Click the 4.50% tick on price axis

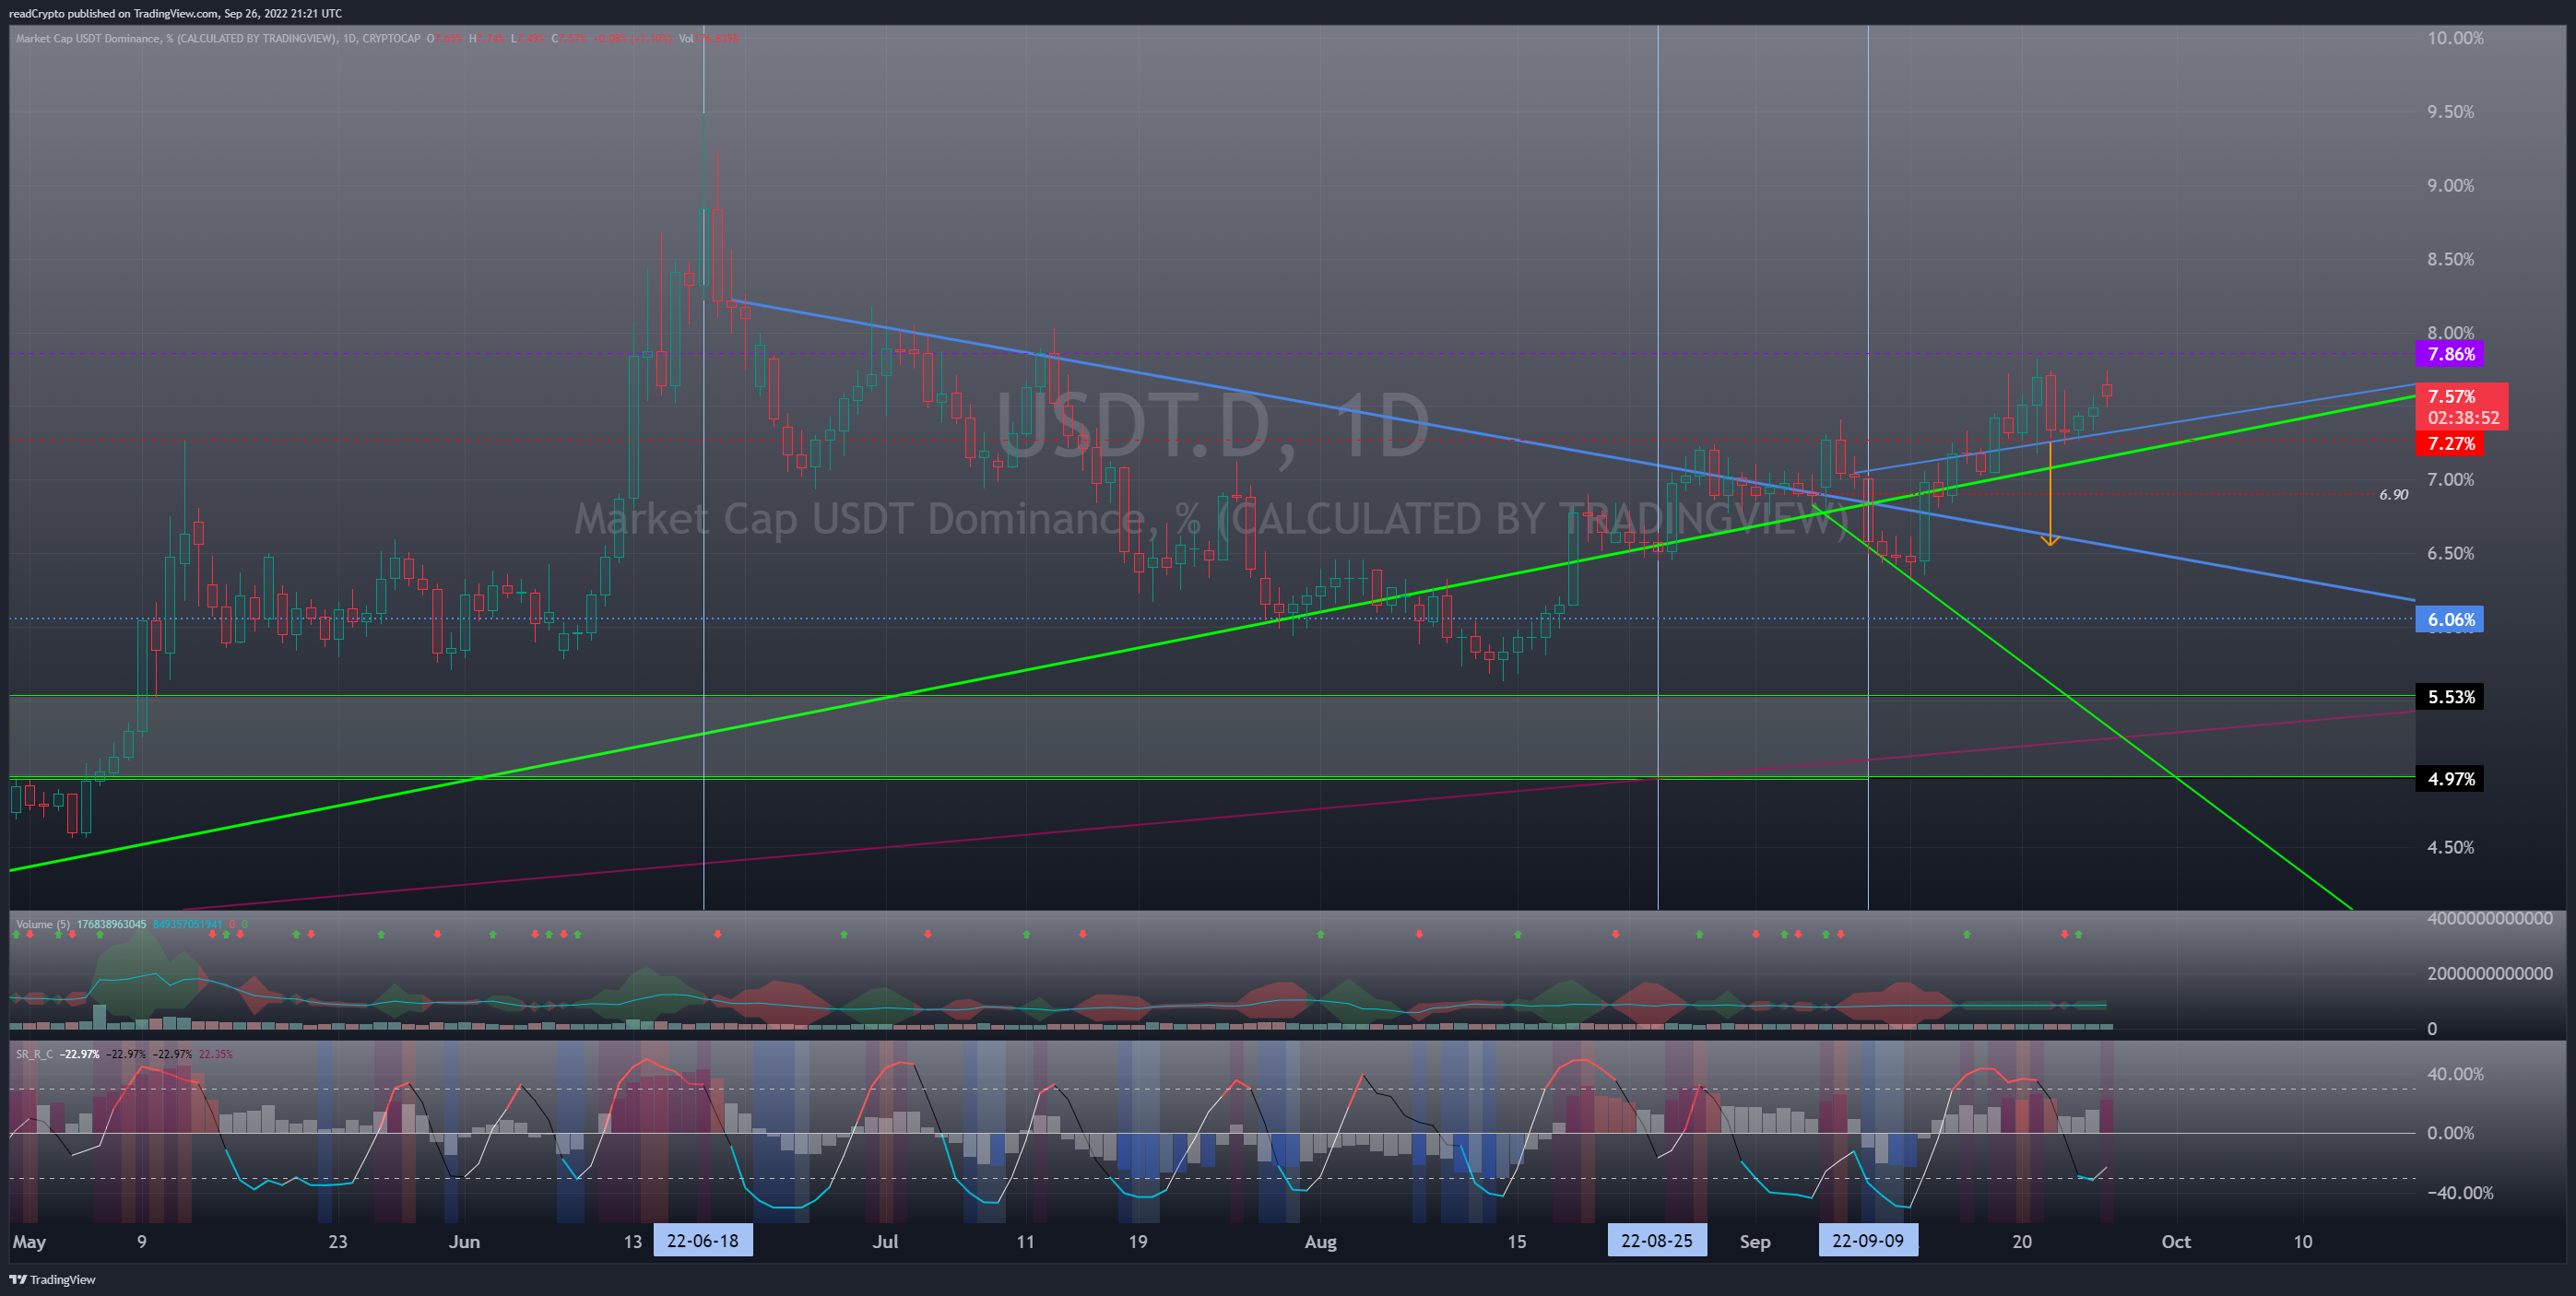click(x=2451, y=847)
